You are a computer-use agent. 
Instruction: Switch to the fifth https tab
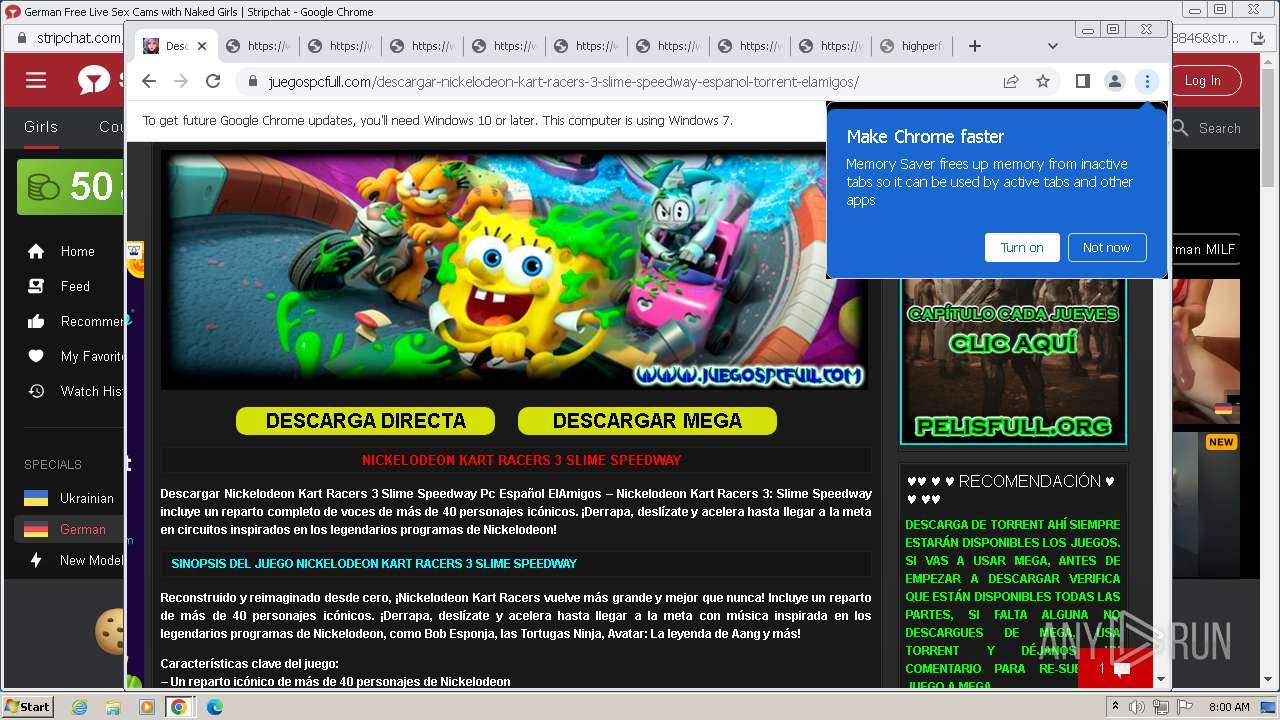point(585,46)
